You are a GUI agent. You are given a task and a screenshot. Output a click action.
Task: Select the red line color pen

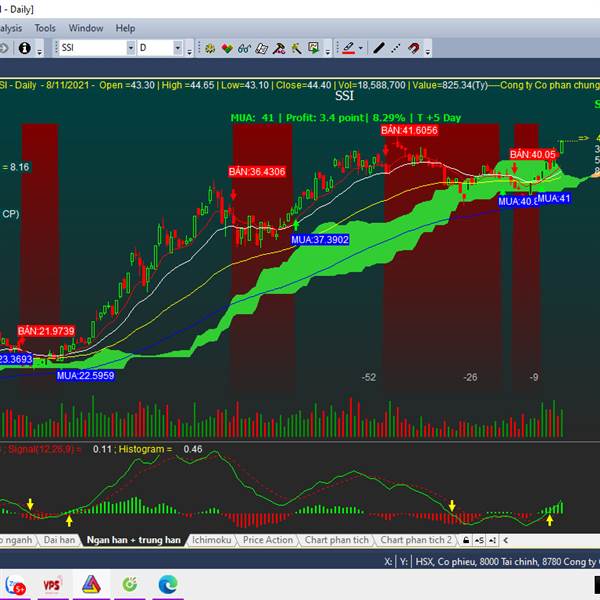click(x=348, y=48)
